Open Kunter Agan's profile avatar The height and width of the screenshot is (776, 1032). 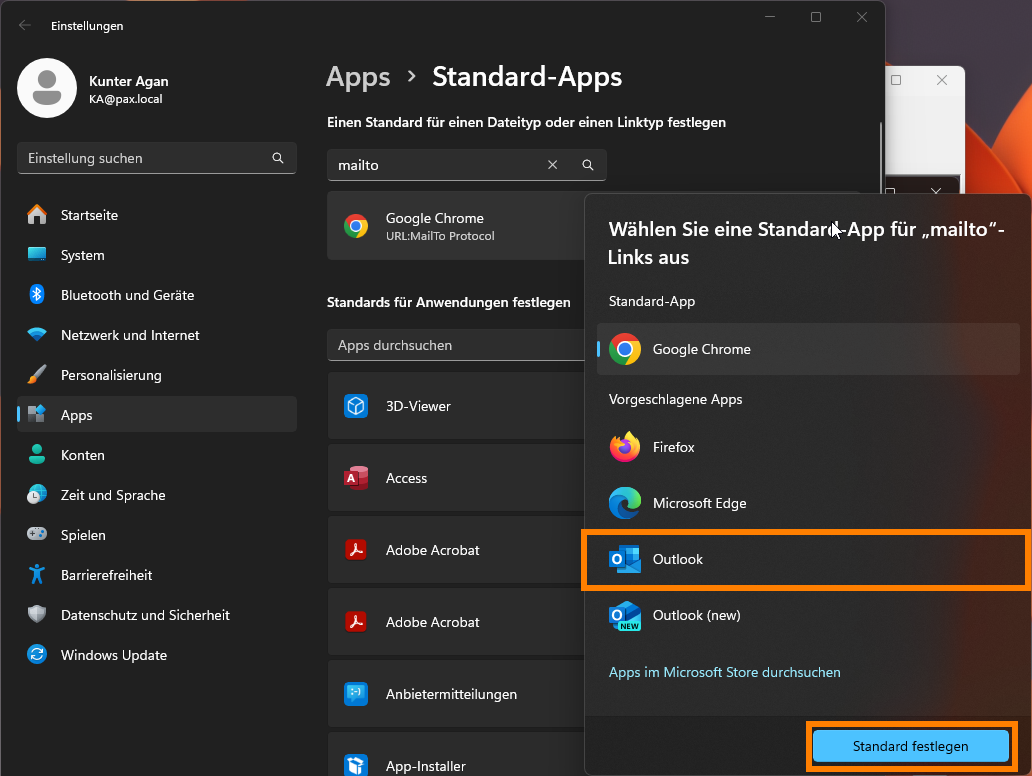(x=47, y=88)
